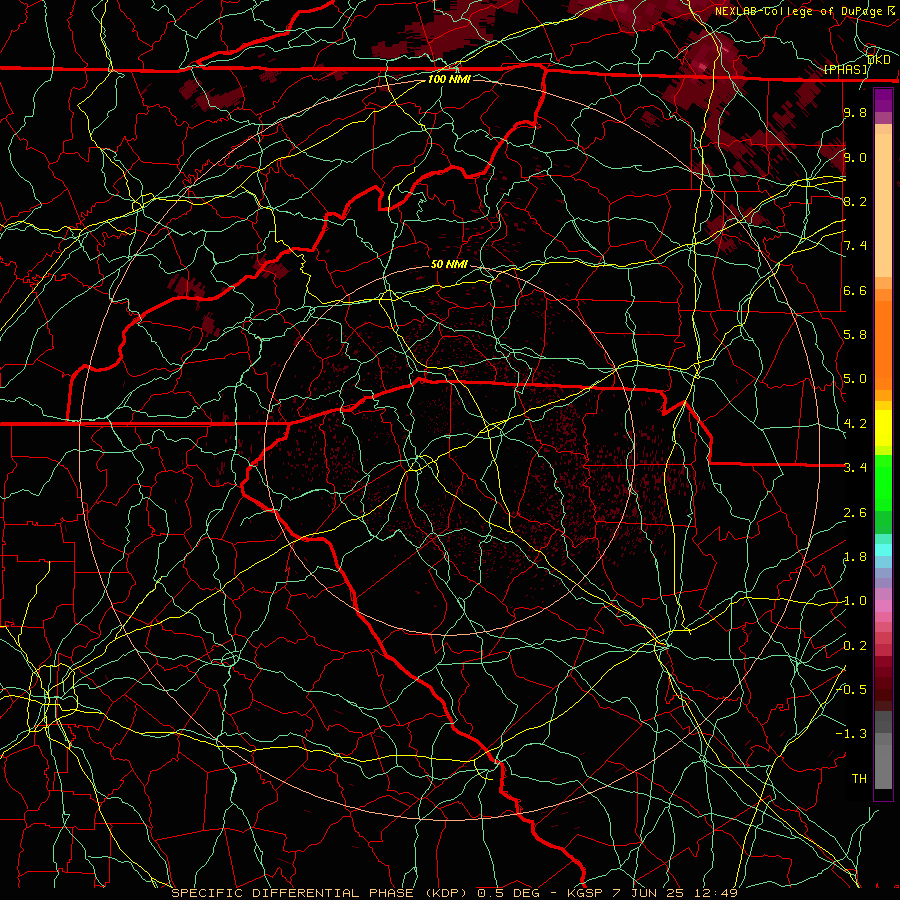Click the 9.8 value on color scale
The width and height of the screenshot is (900, 900).
tap(855, 112)
